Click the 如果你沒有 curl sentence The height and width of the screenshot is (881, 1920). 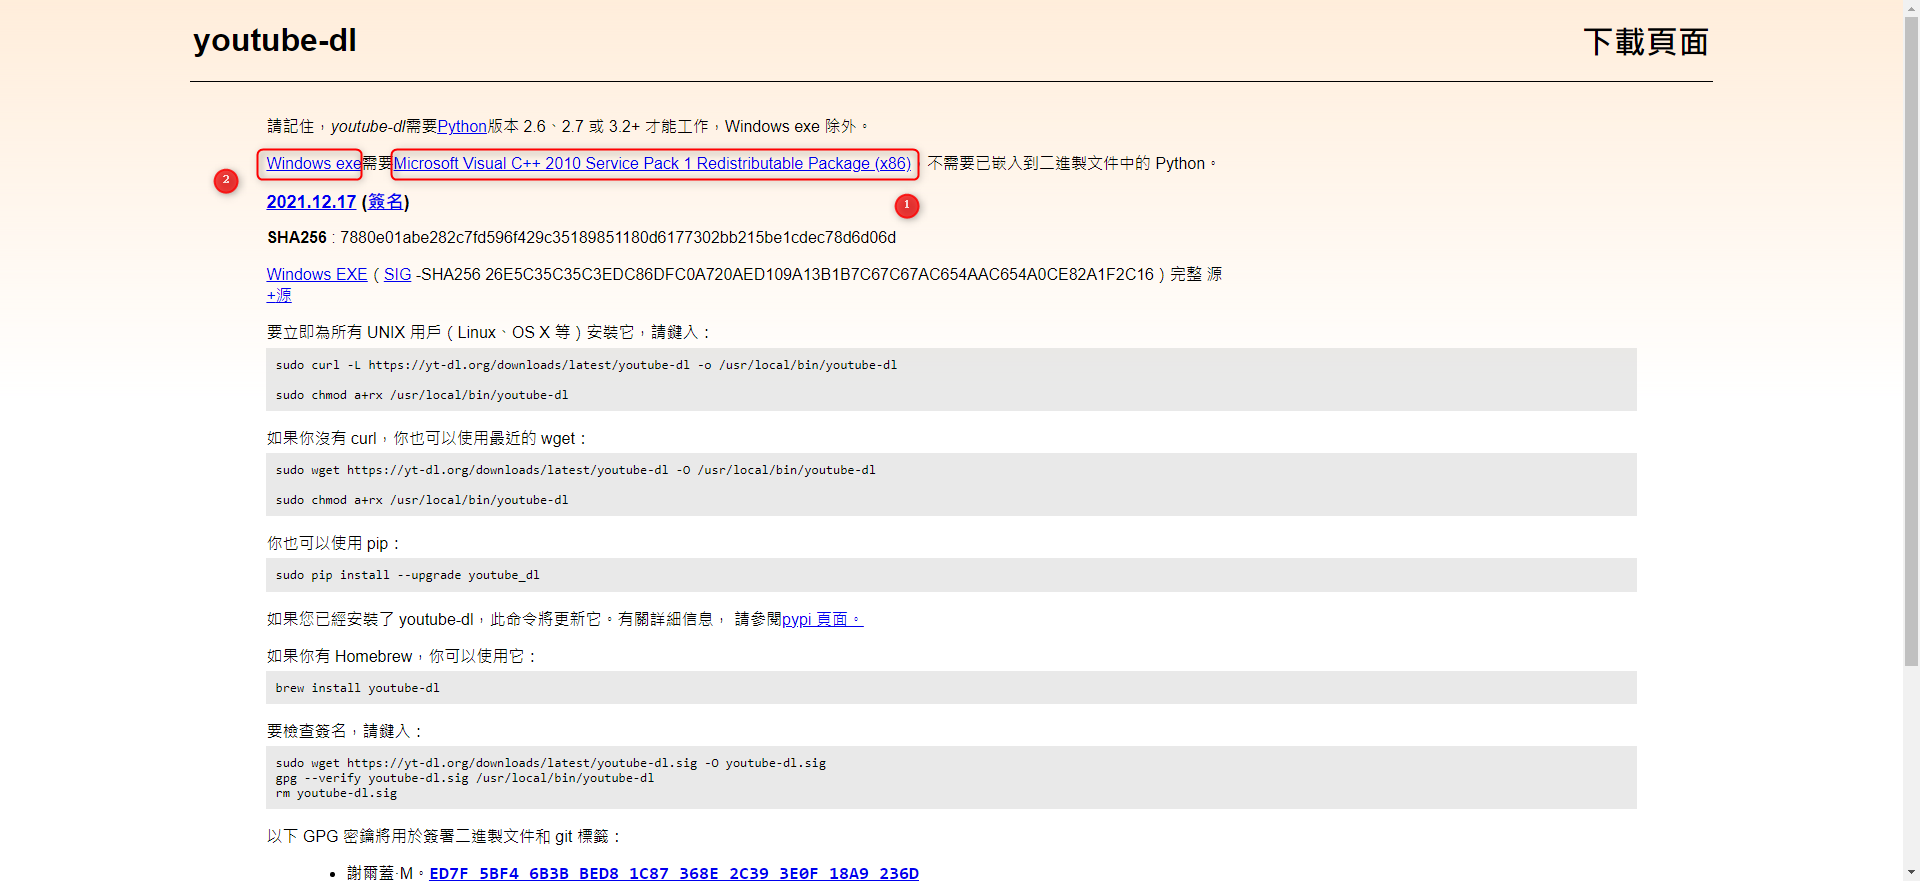[x=427, y=438]
